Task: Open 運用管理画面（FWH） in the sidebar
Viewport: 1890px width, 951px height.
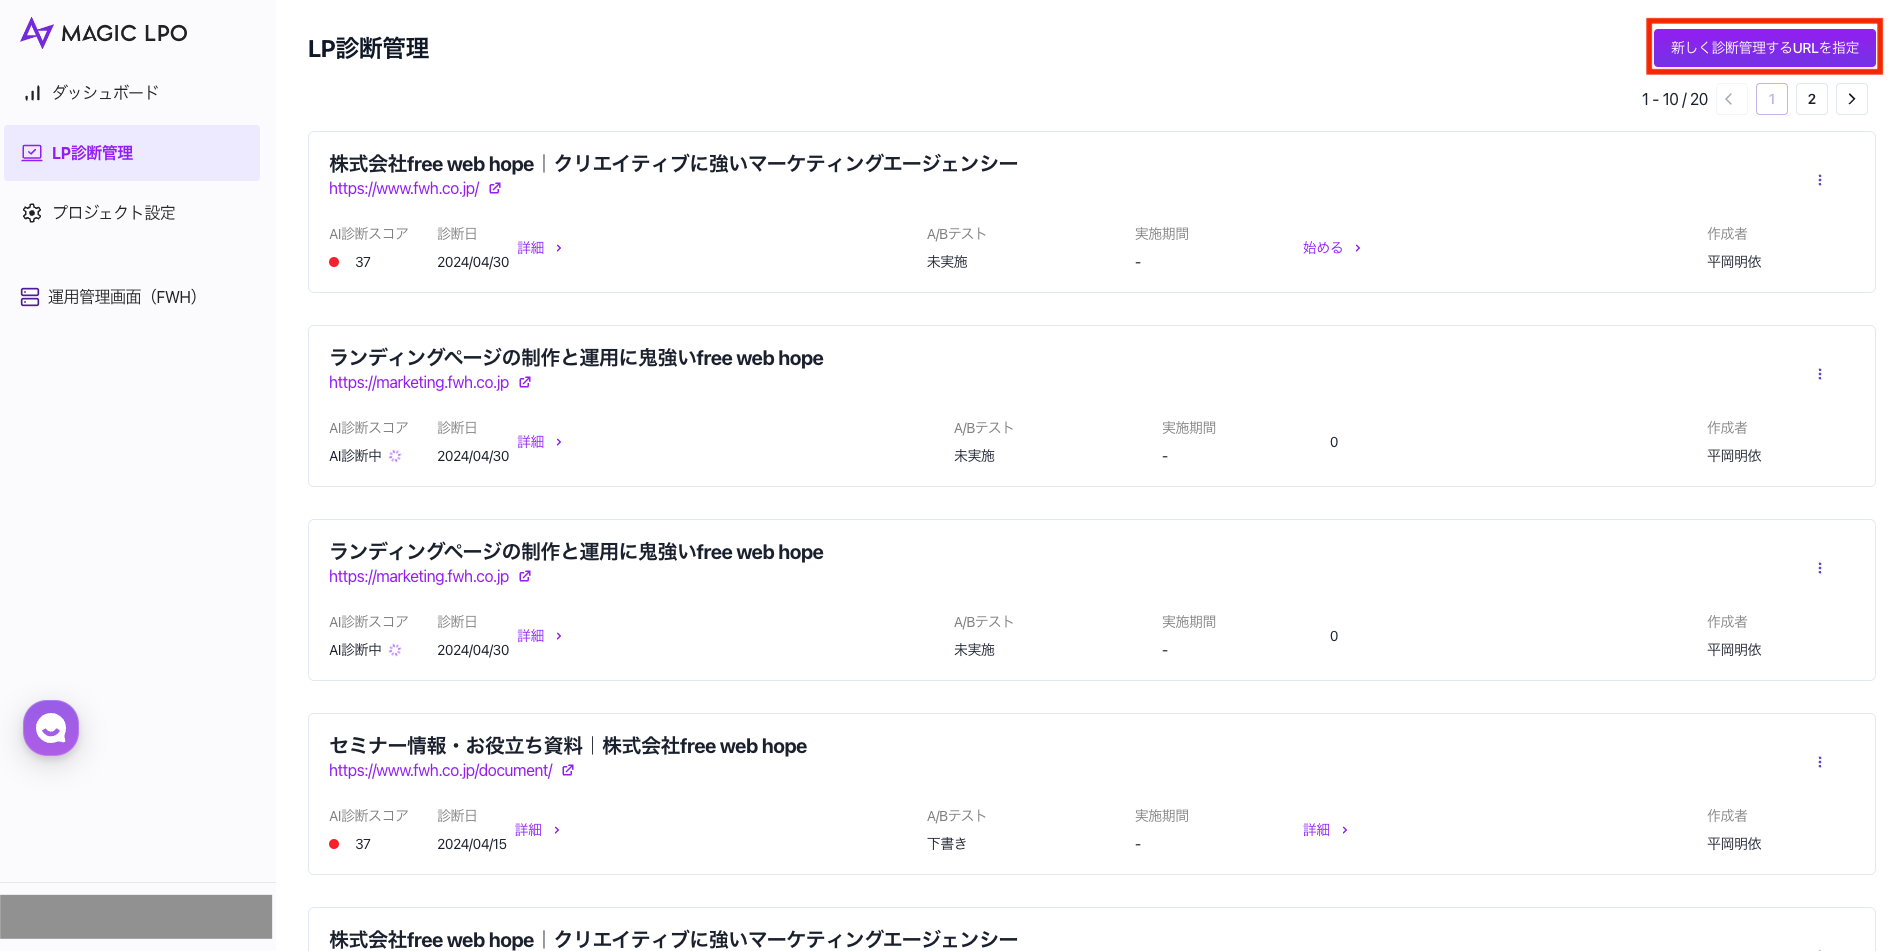Action: click(x=109, y=297)
